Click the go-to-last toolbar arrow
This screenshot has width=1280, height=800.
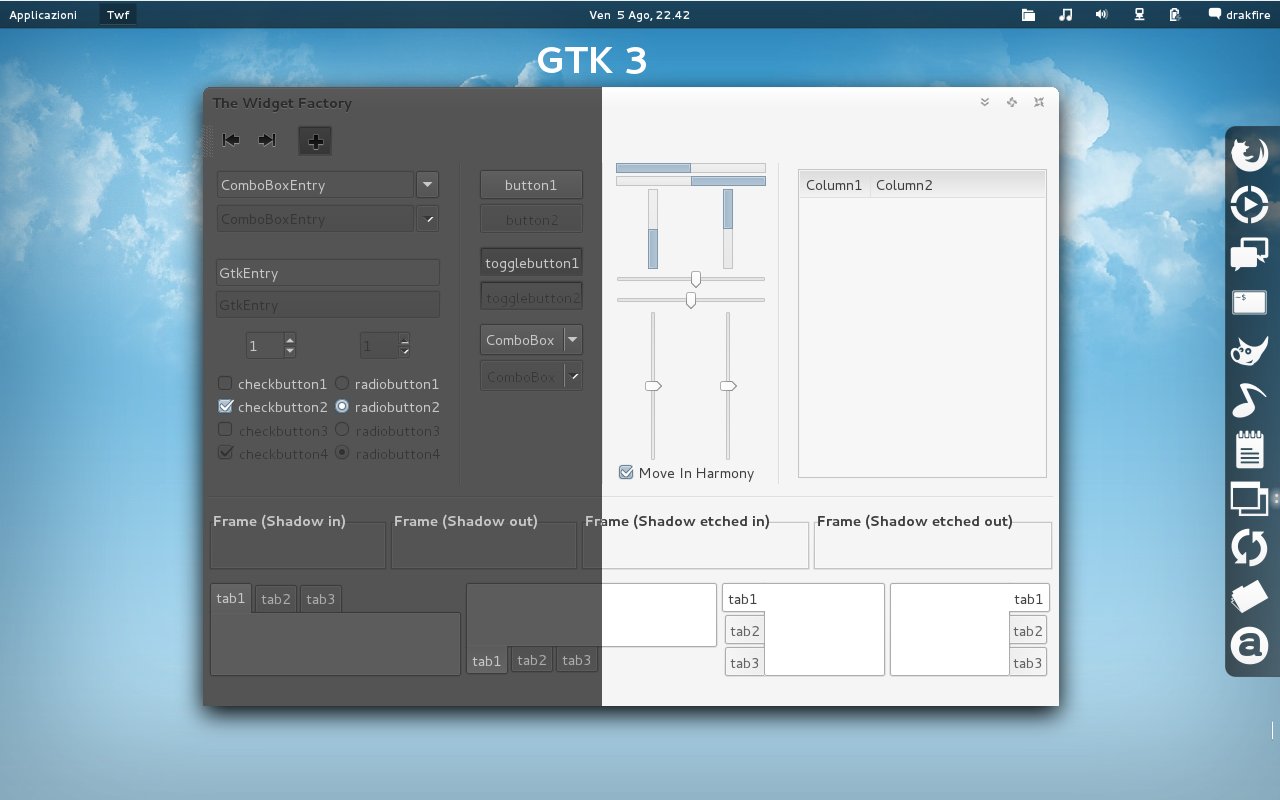tap(267, 140)
